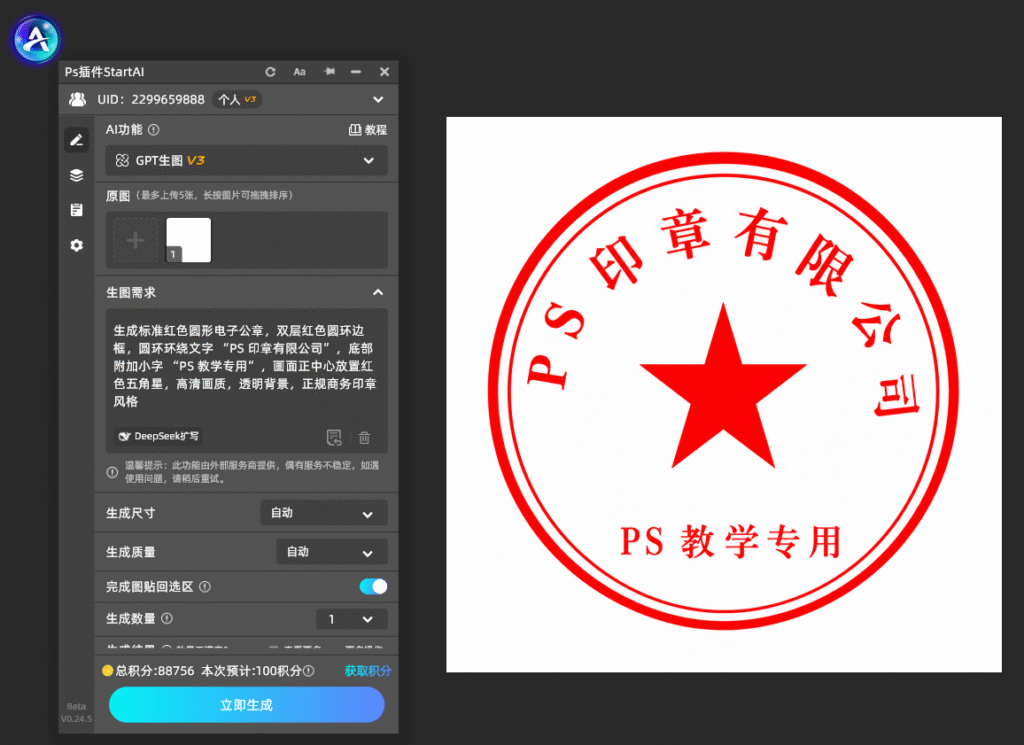Viewport: 1024px width, 745px height.
Task: Click the 个人 V3 membership badge
Action: tap(237, 99)
